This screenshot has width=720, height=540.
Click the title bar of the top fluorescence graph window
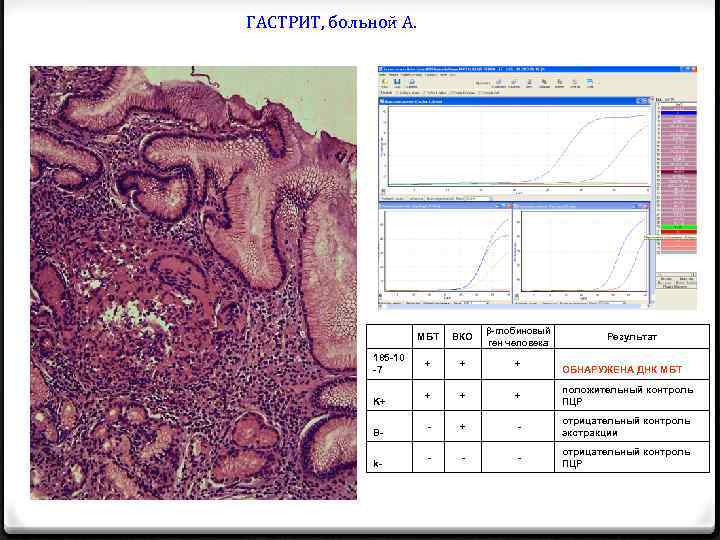[514, 101]
